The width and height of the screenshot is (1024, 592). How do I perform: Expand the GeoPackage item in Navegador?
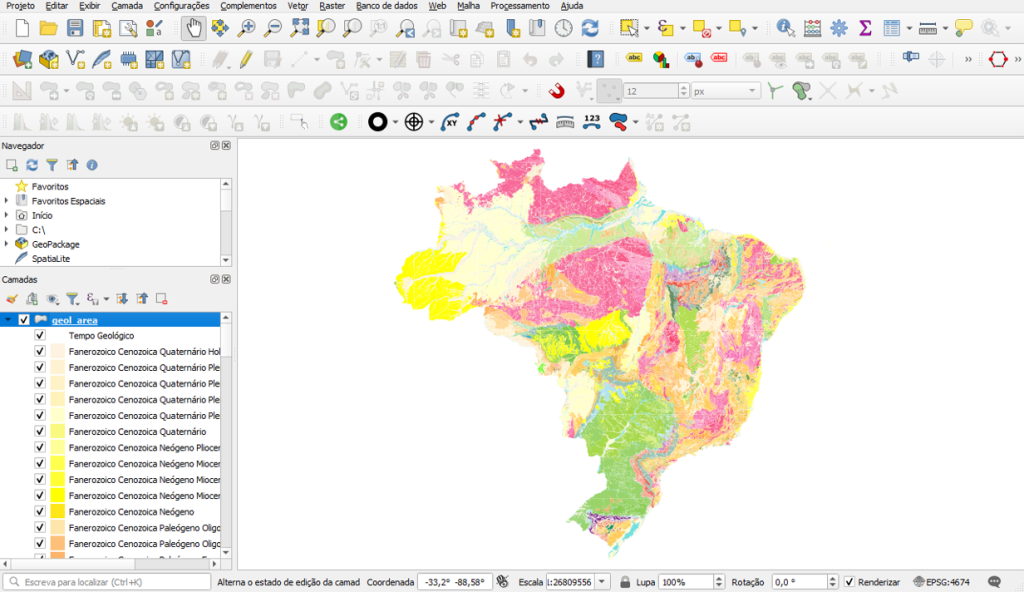click(x=7, y=244)
